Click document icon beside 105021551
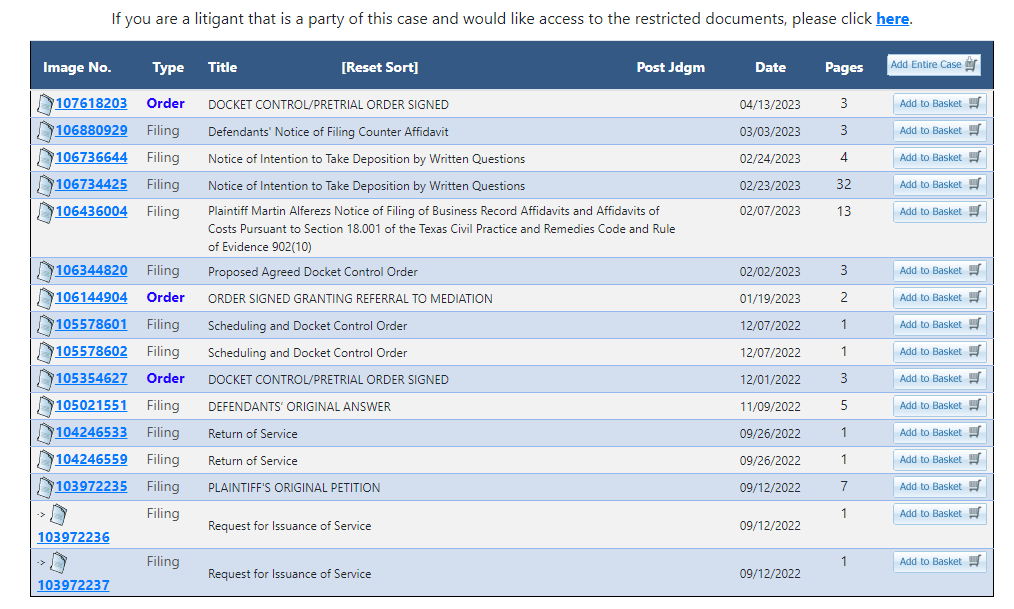1014x609 pixels. tap(45, 407)
